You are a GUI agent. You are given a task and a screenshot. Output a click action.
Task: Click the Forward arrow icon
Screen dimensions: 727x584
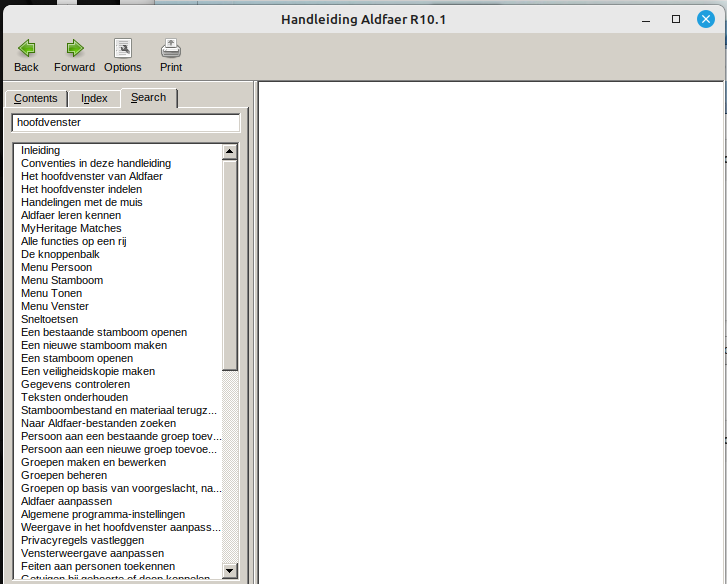coord(74,48)
